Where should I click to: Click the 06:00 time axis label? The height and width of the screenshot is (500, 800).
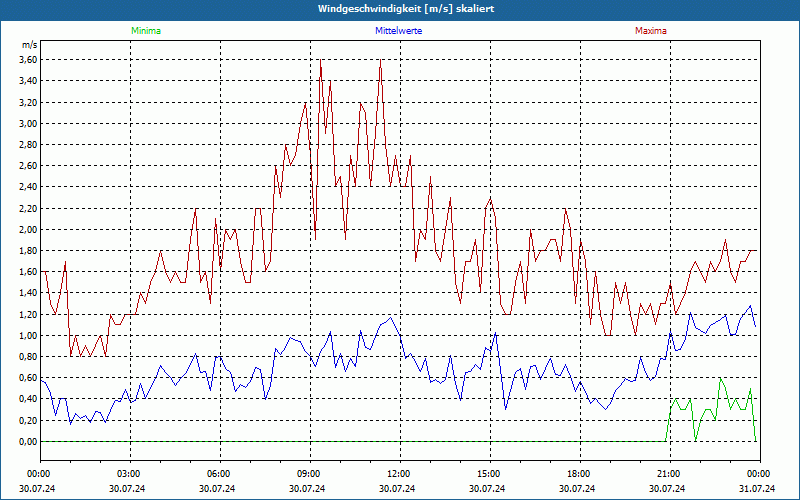coord(220,473)
